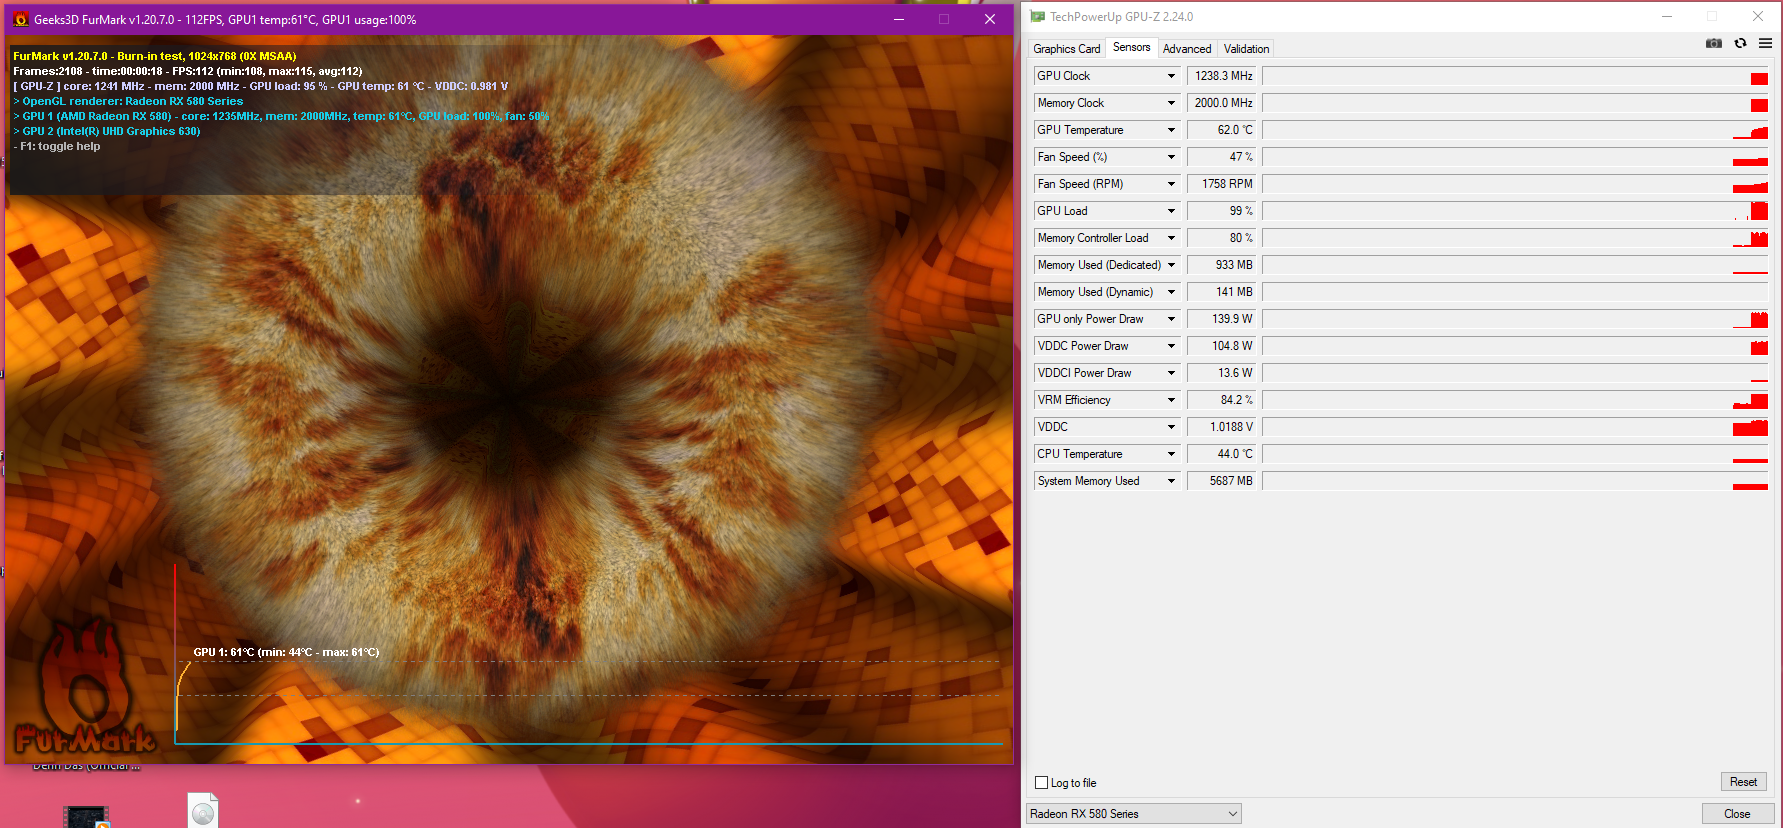Click the Memory Clock value 2000.0 MHz
The width and height of the screenshot is (1783, 828).
[x=1223, y=103]
